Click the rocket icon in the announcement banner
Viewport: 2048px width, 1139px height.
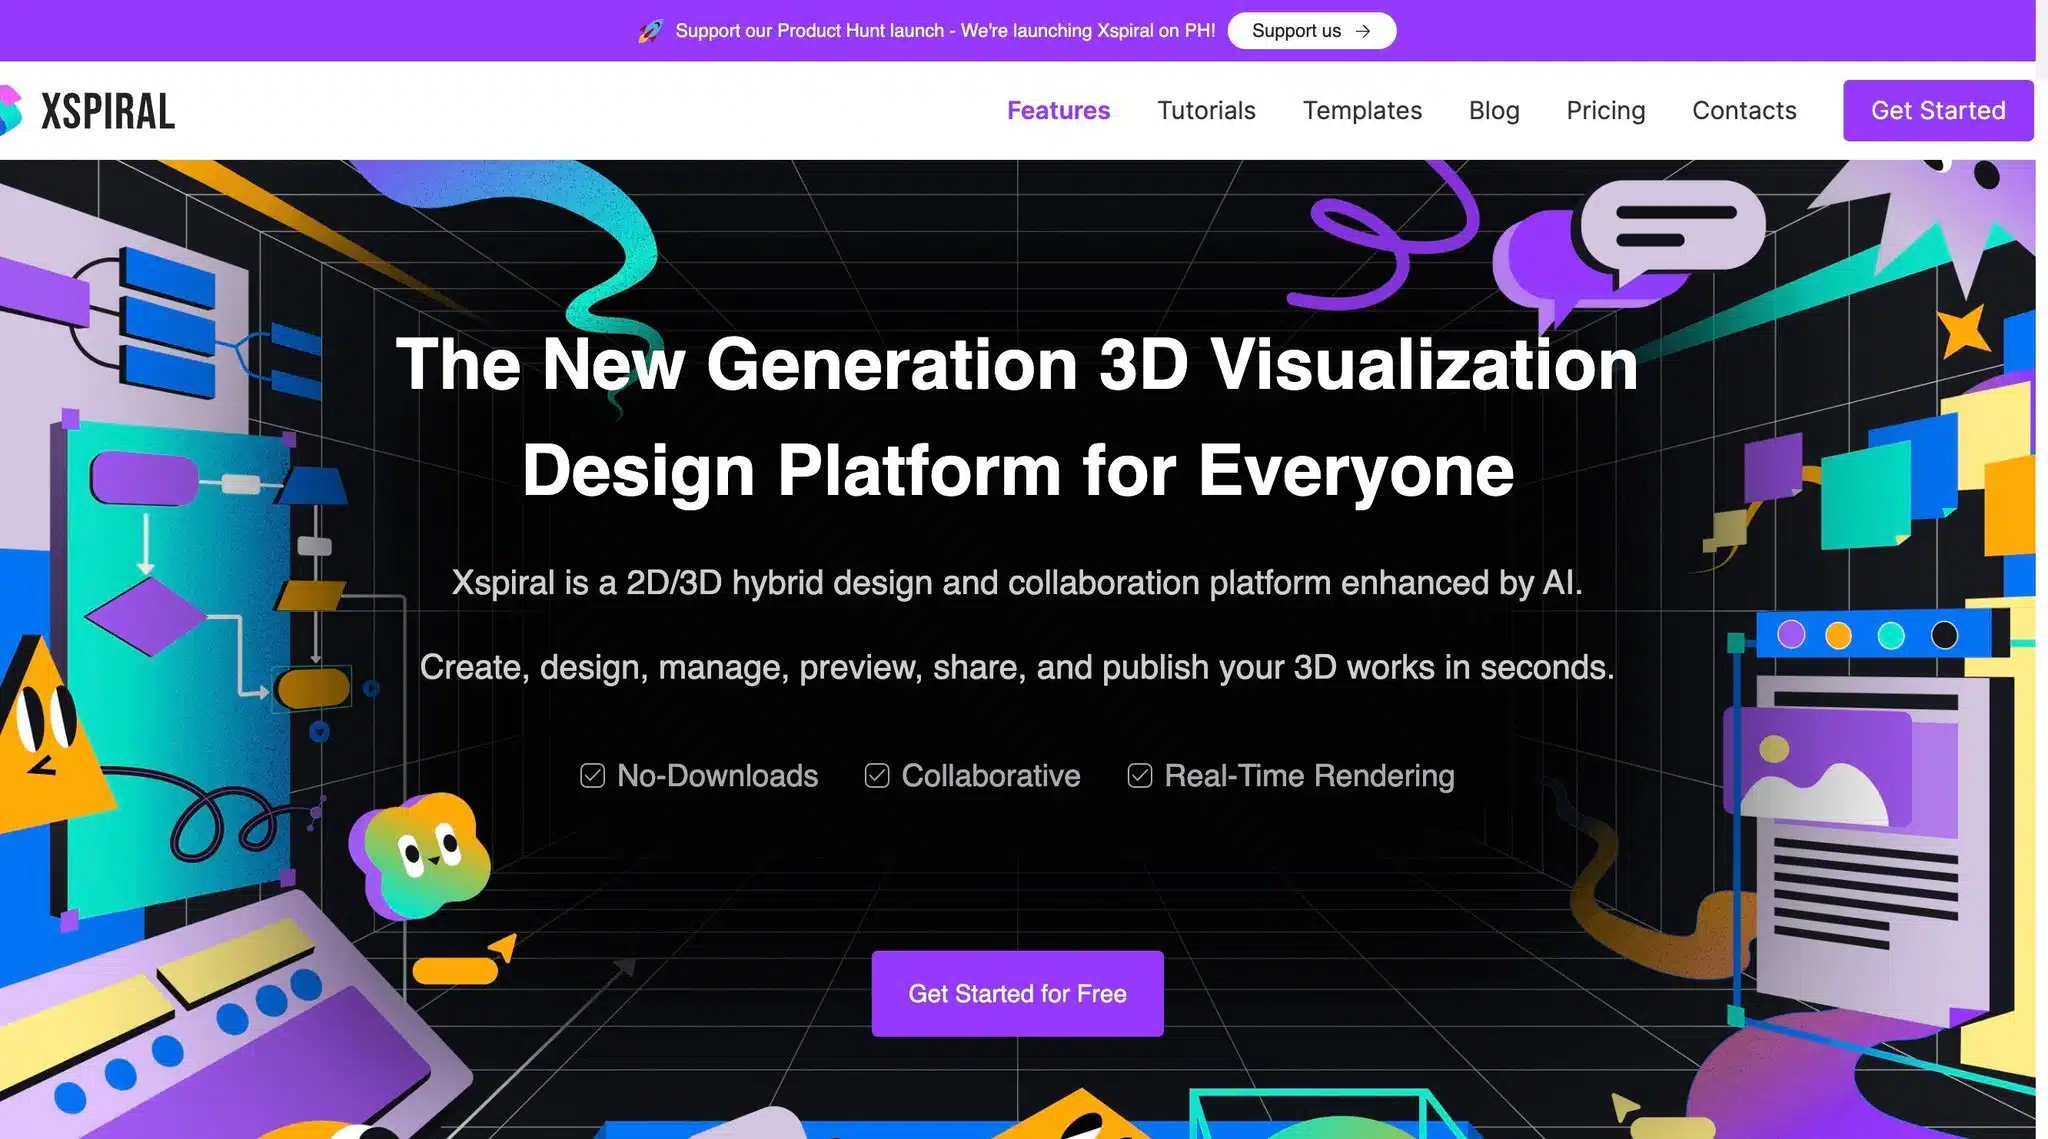tap(651, 31)
